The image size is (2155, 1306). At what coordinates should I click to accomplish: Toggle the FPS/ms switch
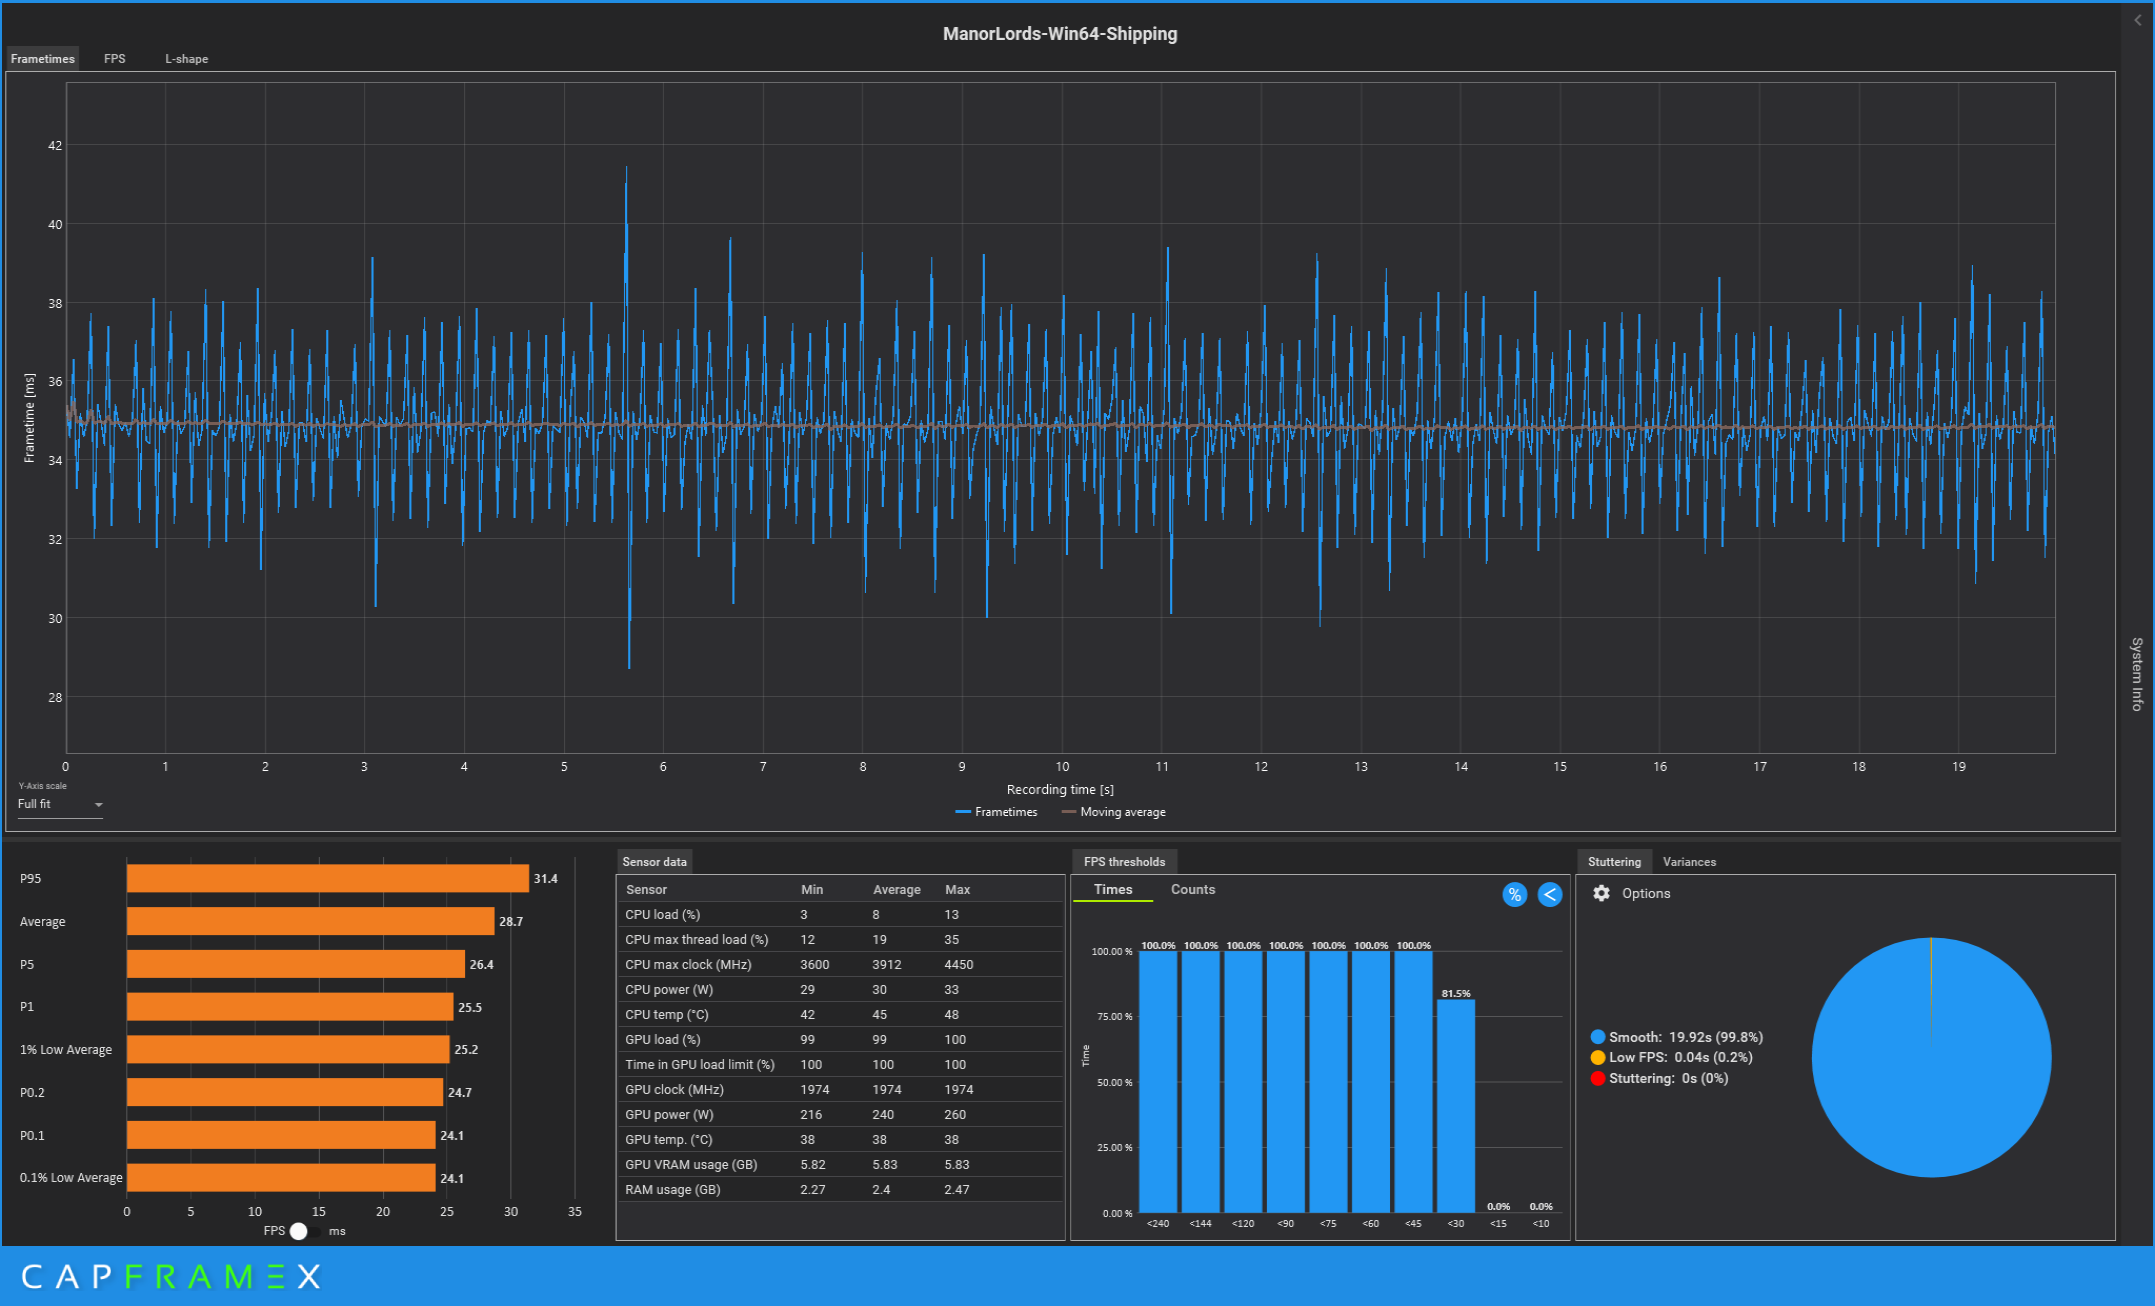tap(303, 1231)
